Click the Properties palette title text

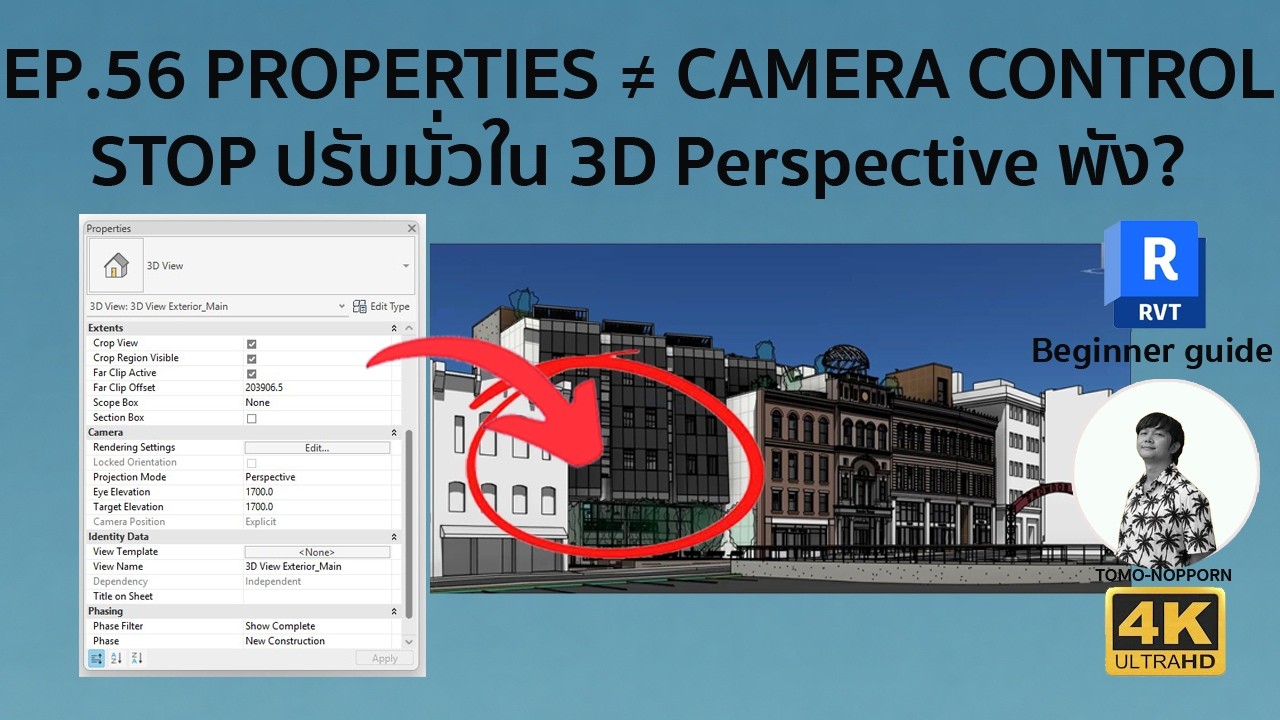[x=108, y=228]
